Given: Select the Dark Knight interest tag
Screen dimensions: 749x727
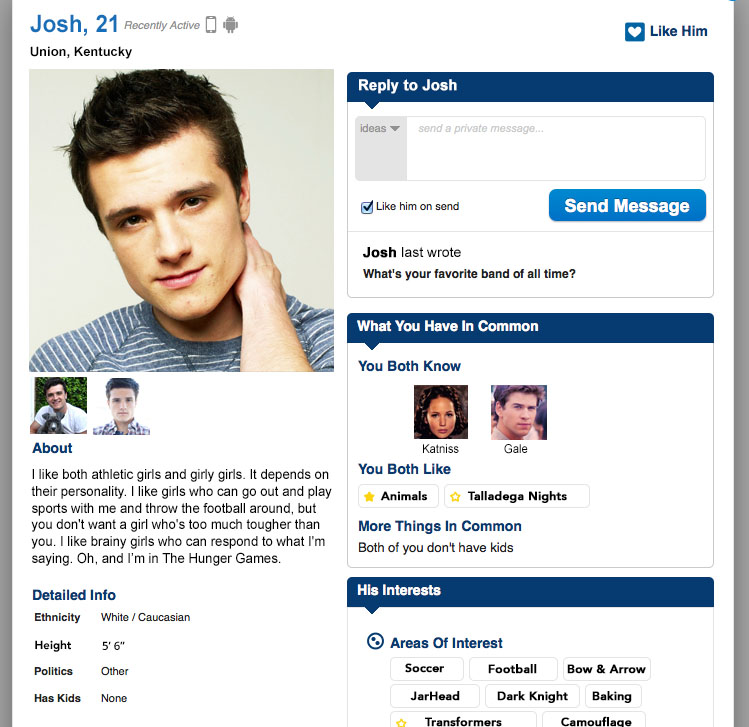Looking at the screenshot, I should coord(532,696).
